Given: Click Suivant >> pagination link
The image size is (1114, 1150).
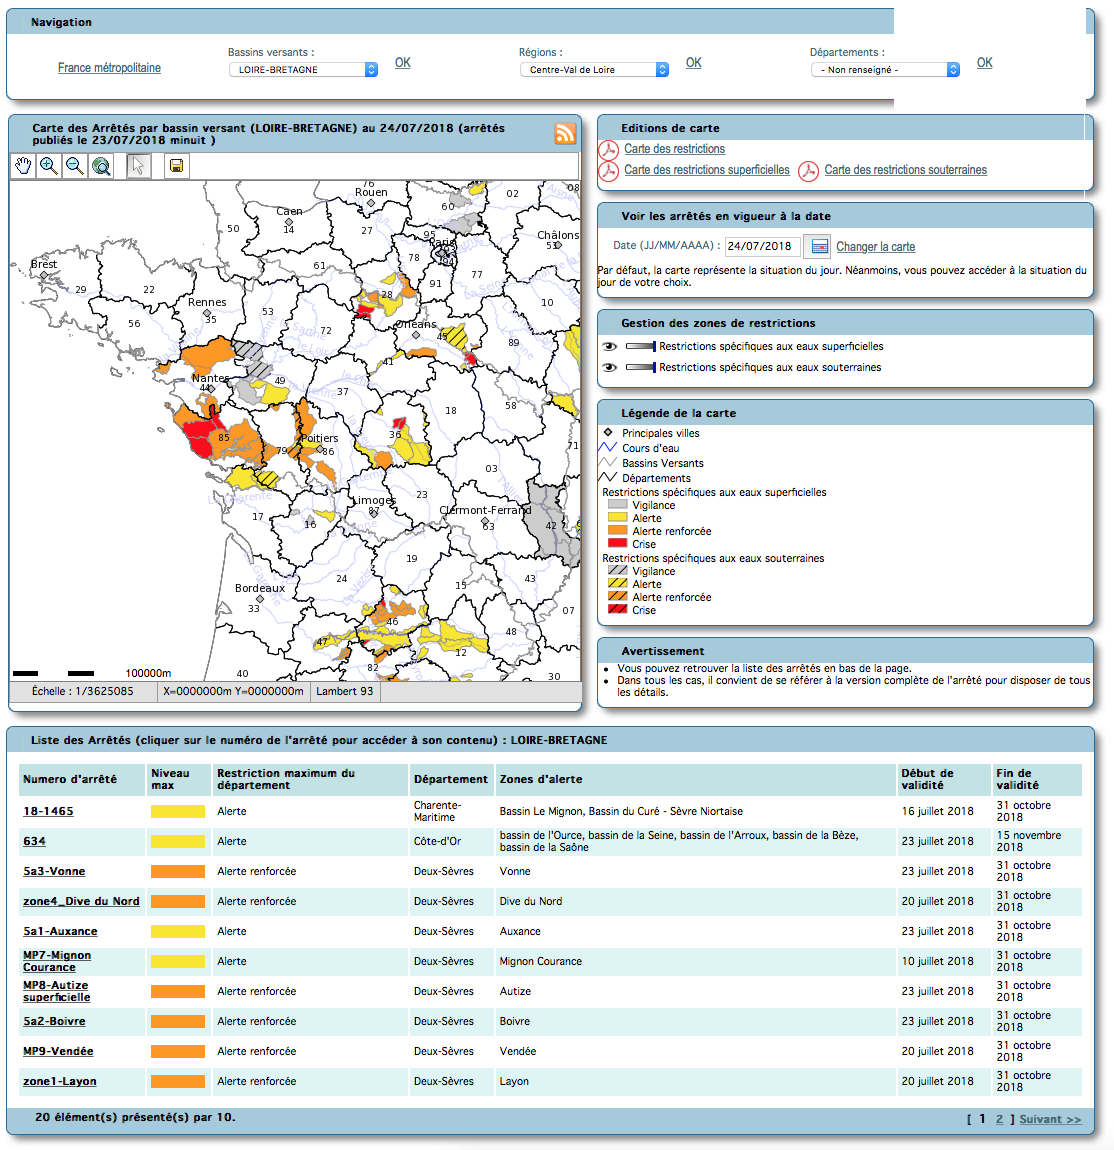Looking at the screenshot, I should (1050, 1119).
